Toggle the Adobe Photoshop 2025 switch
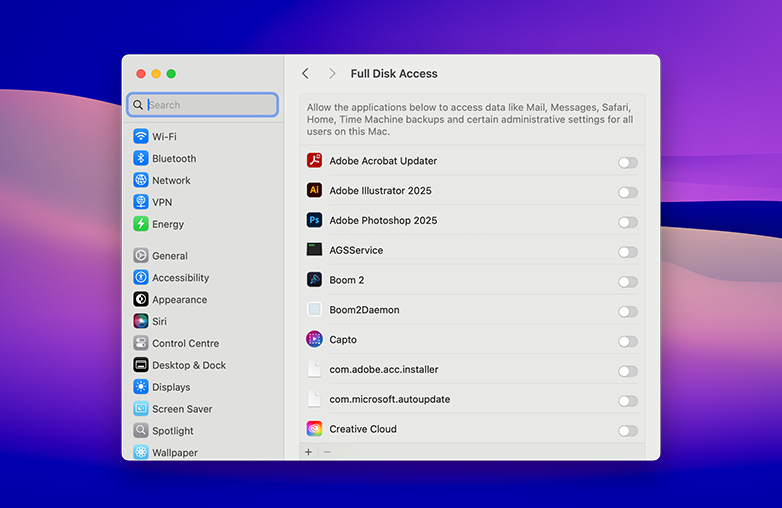The height and width of the screenshot is (508, 782). click(628, 222)
